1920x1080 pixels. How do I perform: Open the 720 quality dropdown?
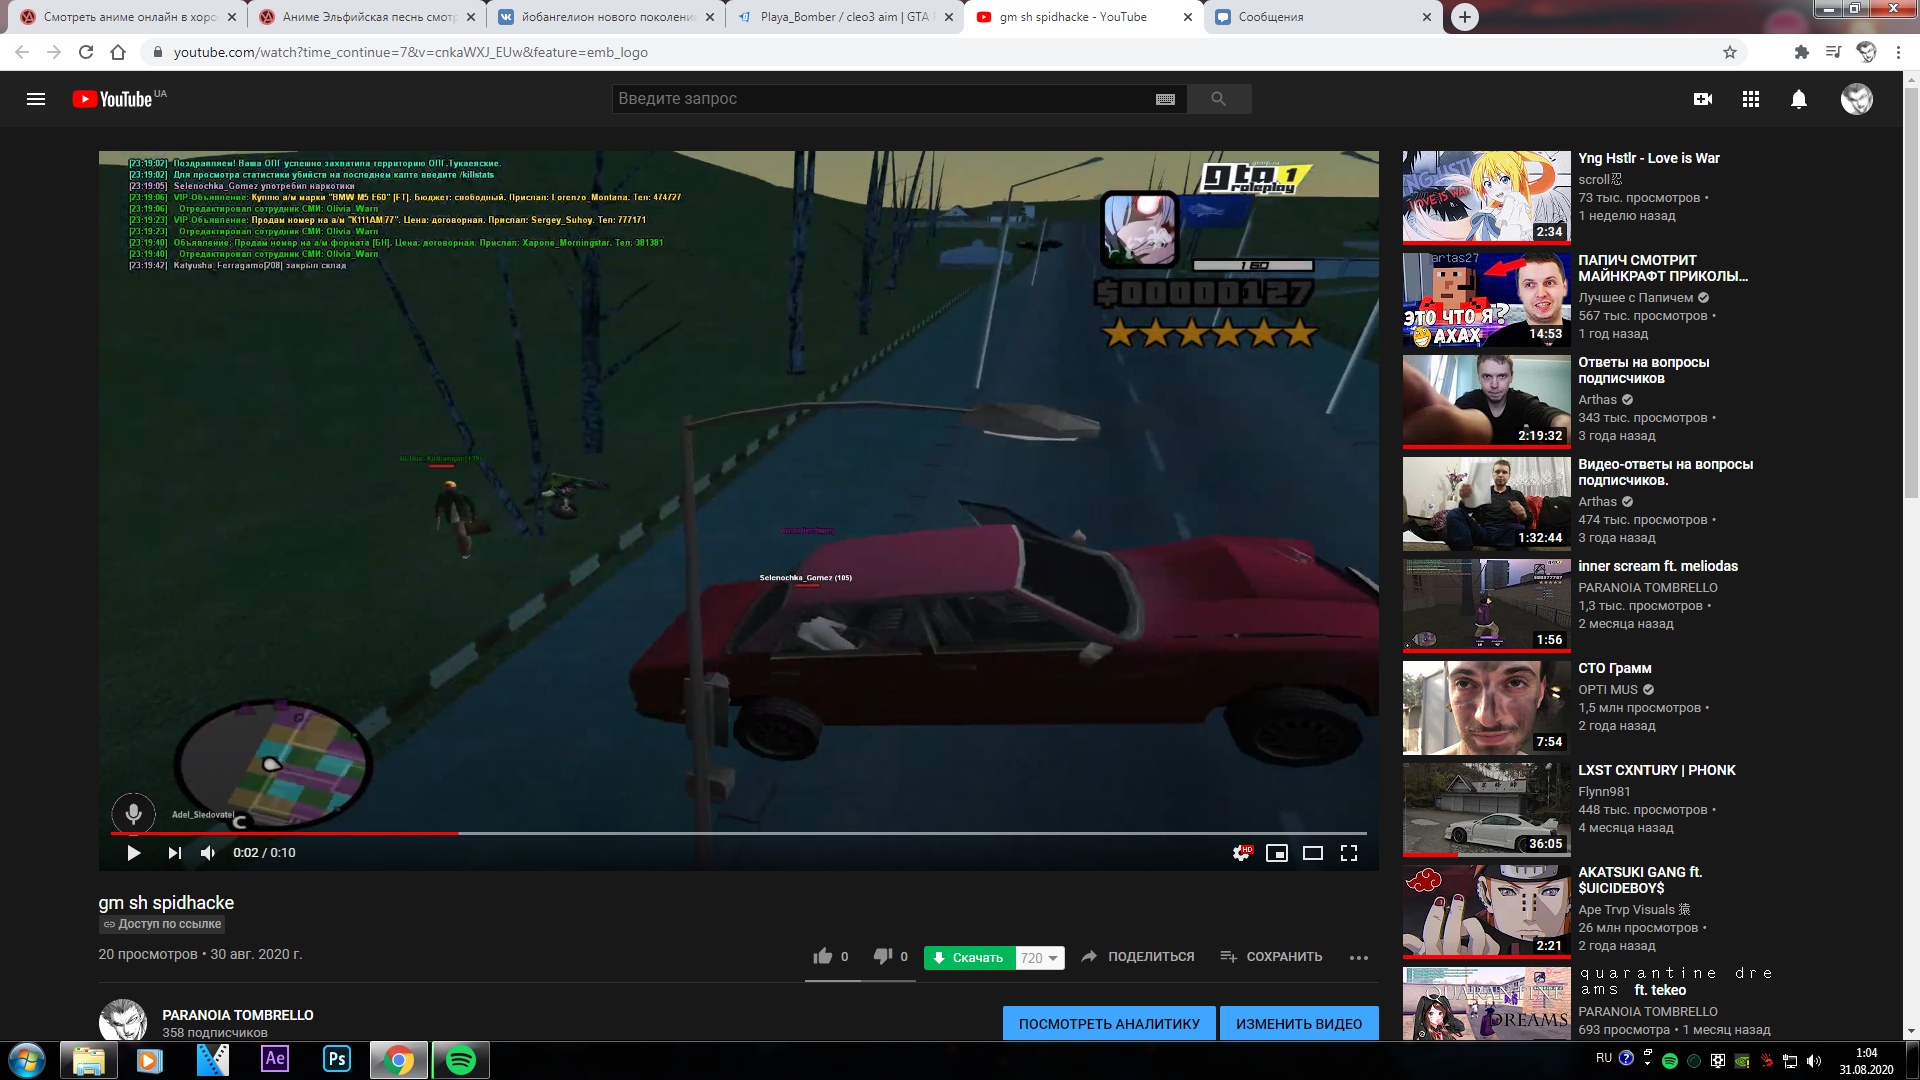click(1040, 958)
